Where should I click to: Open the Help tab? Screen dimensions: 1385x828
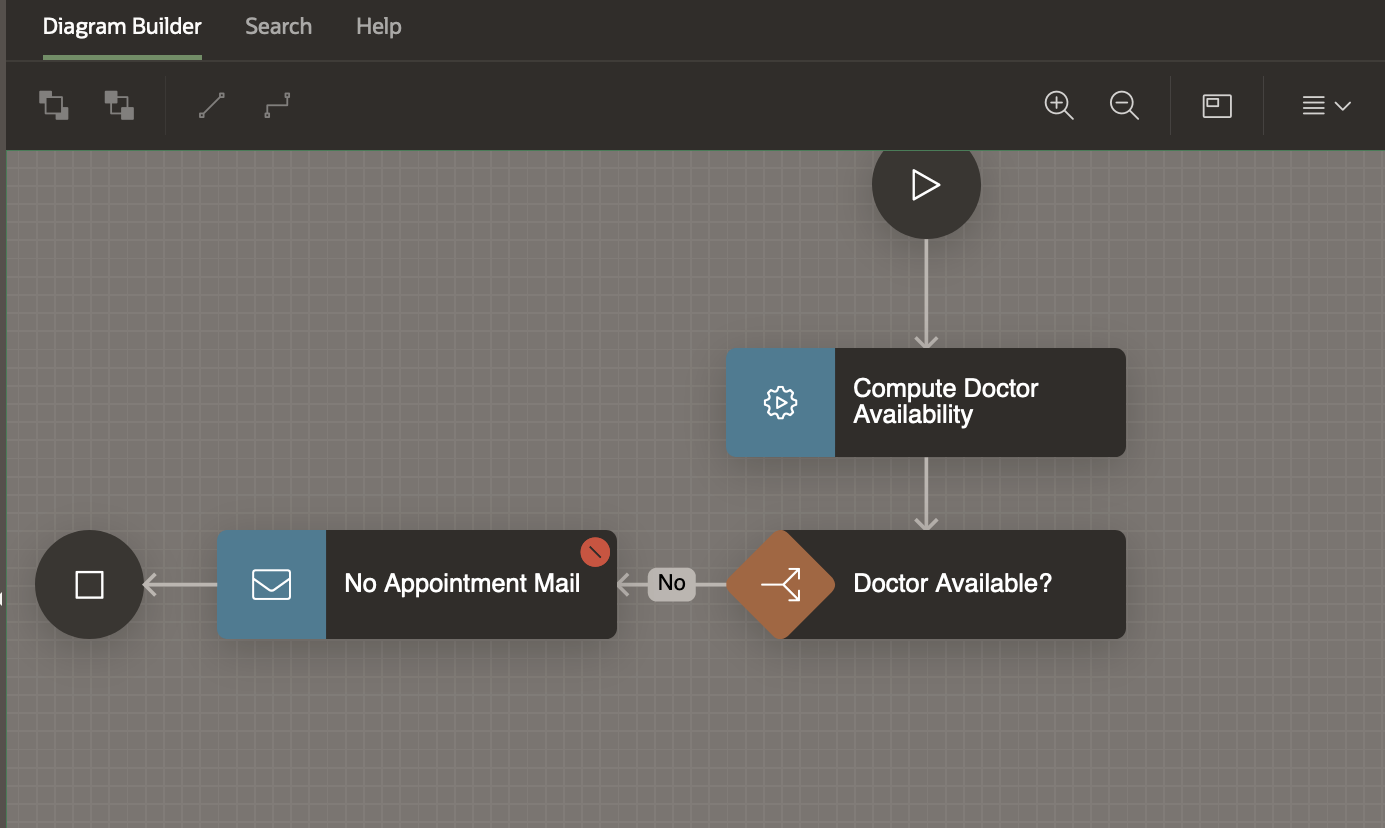378,27
